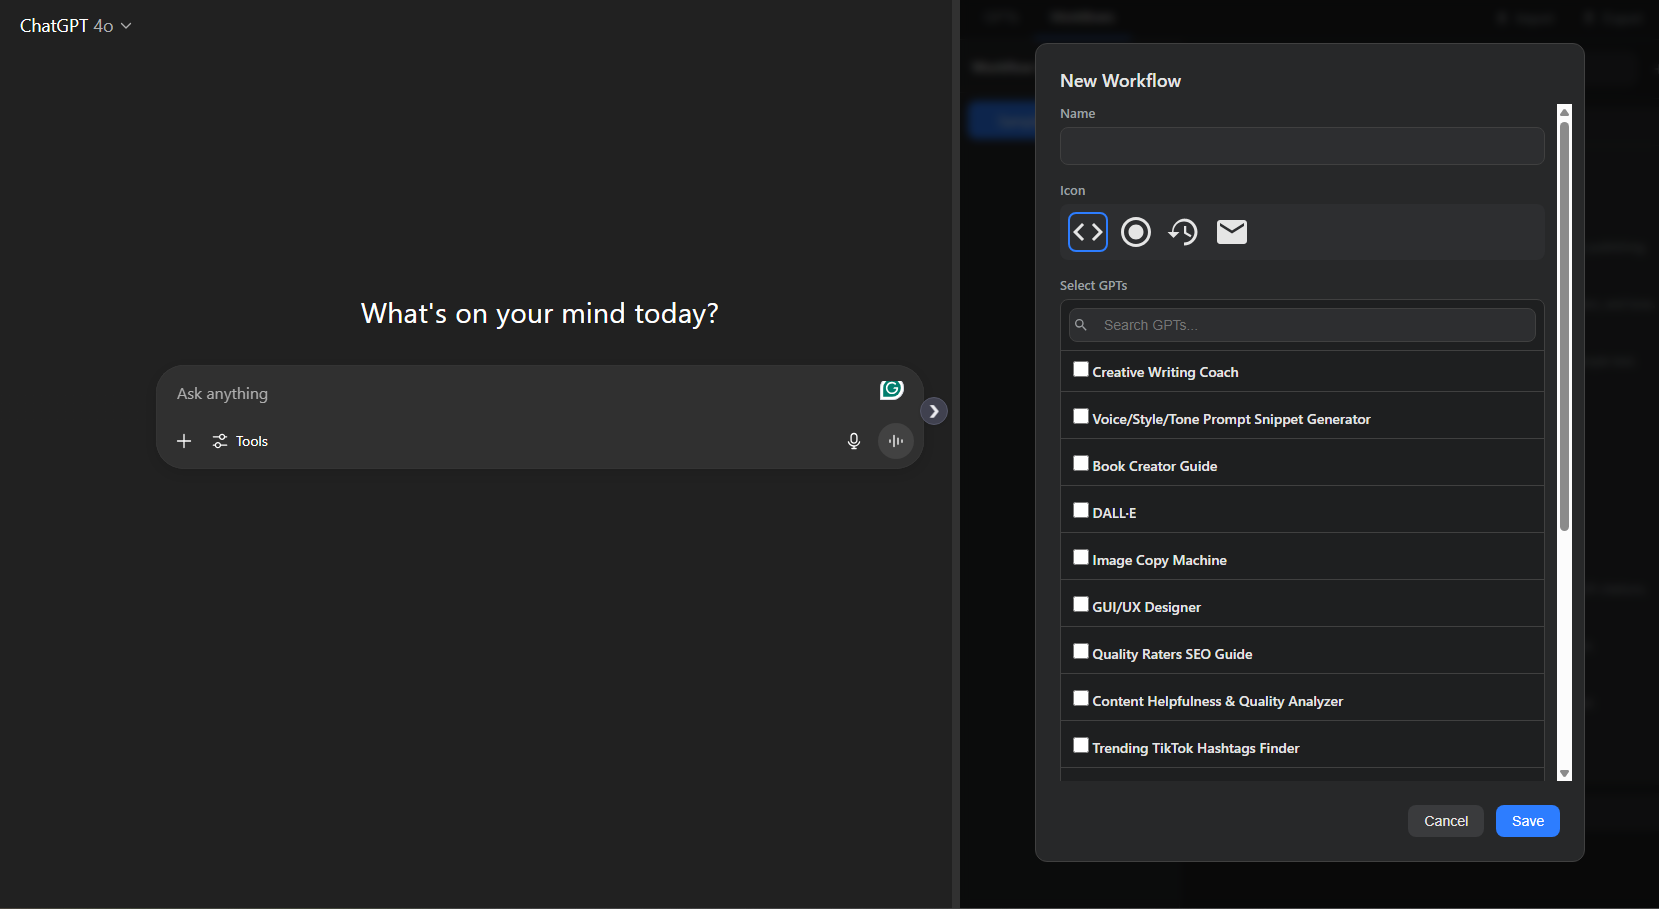Click the scrollbar up arrow
Screen dimensions: 1659x909
coord(1565,112)
